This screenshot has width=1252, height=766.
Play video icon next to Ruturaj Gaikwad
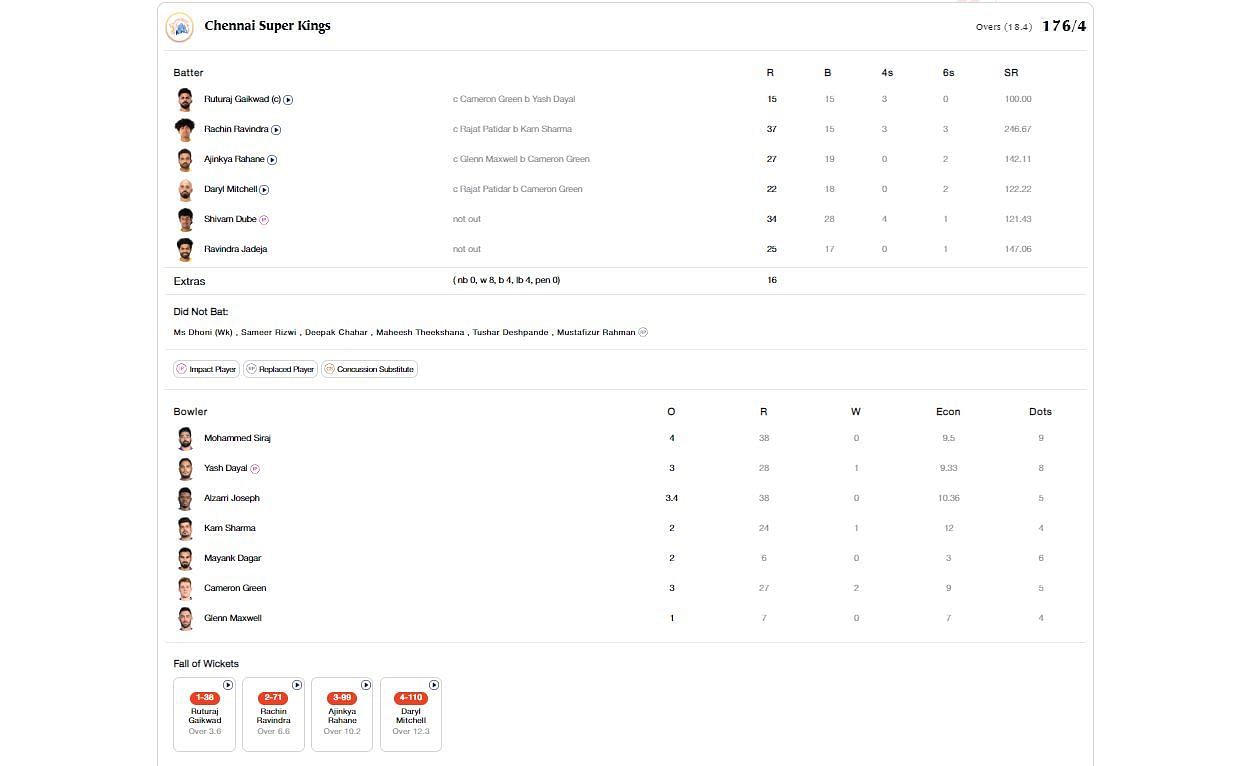(288, 100)
